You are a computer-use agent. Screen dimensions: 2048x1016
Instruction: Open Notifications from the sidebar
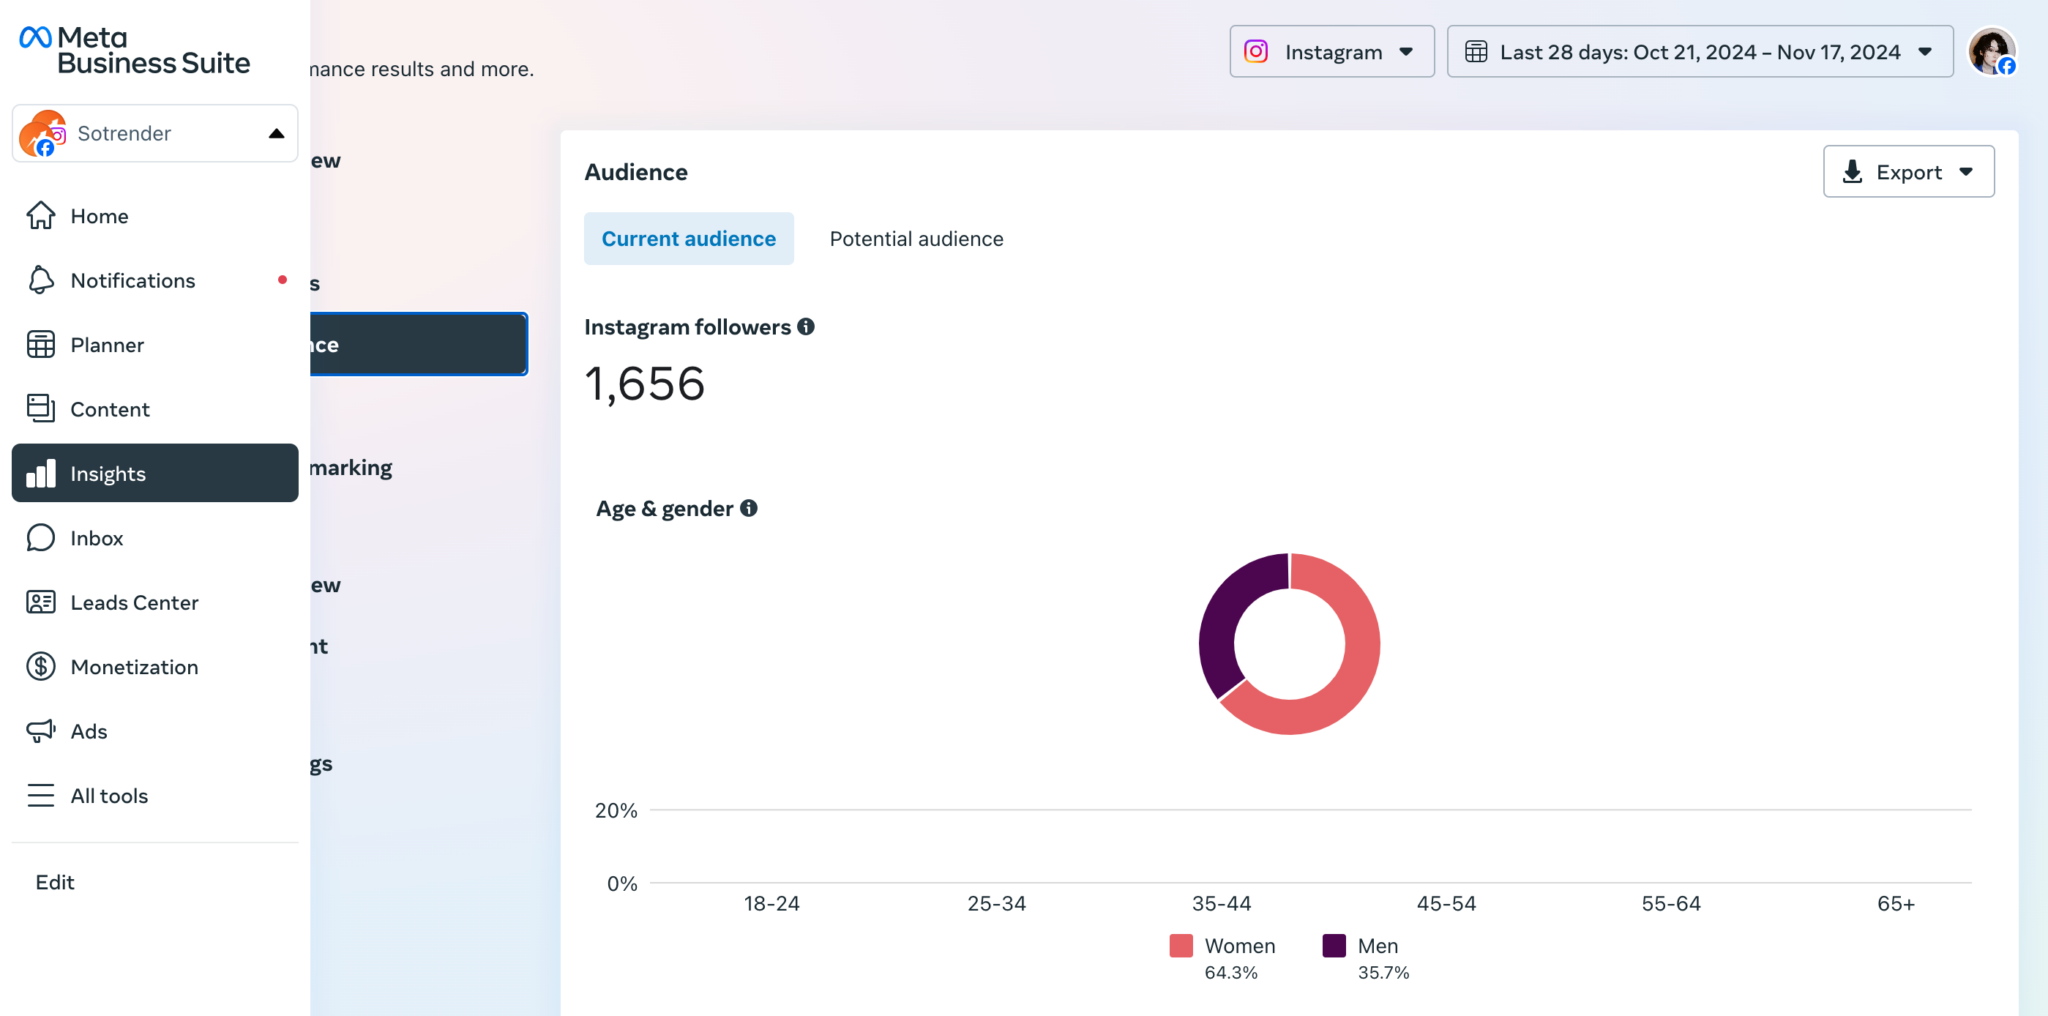click(x=133, y=280)
